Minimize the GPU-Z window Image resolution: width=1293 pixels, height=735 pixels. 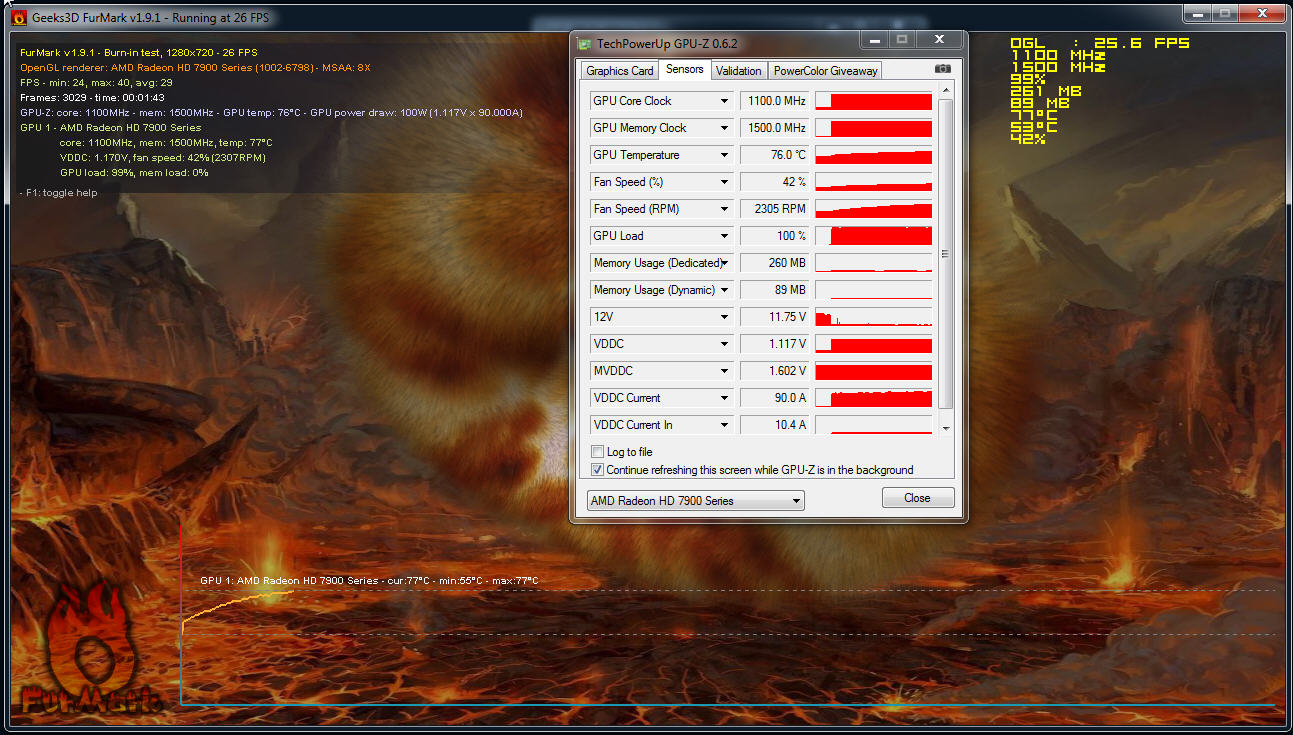(x=874, y=40)
